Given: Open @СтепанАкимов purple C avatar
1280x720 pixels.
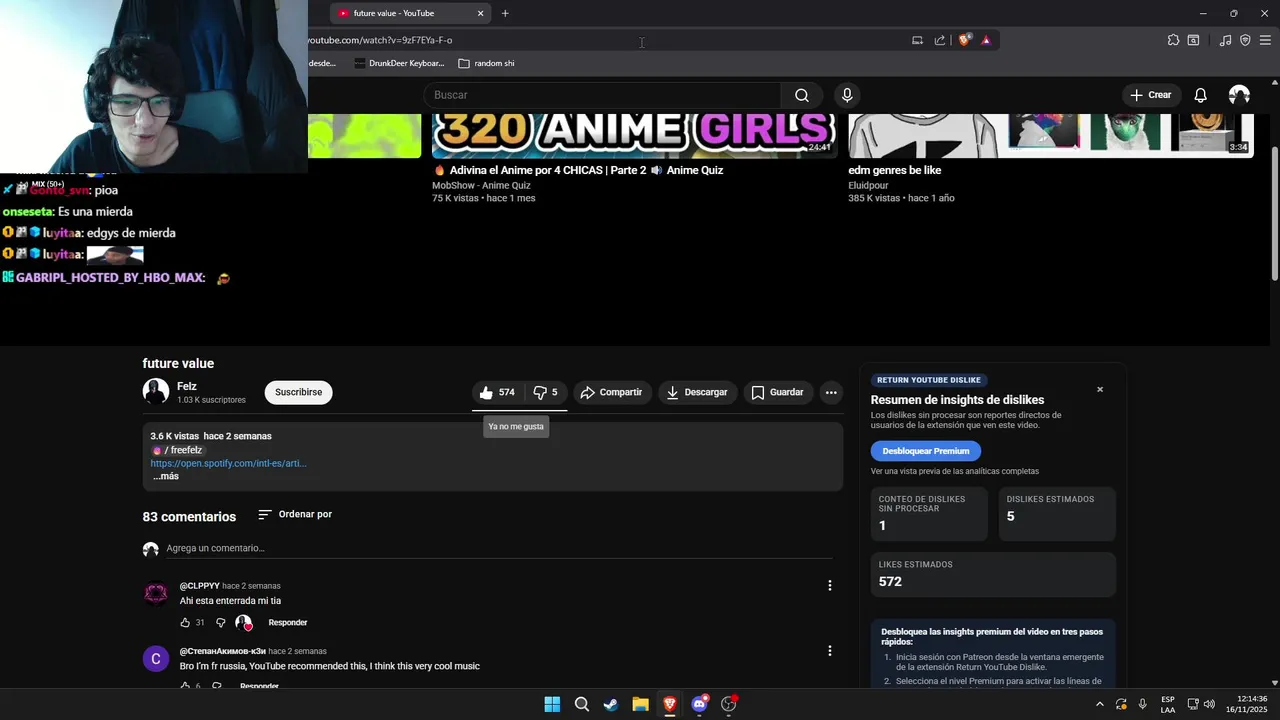Looking at the screenshot, I should click(156, 659).
